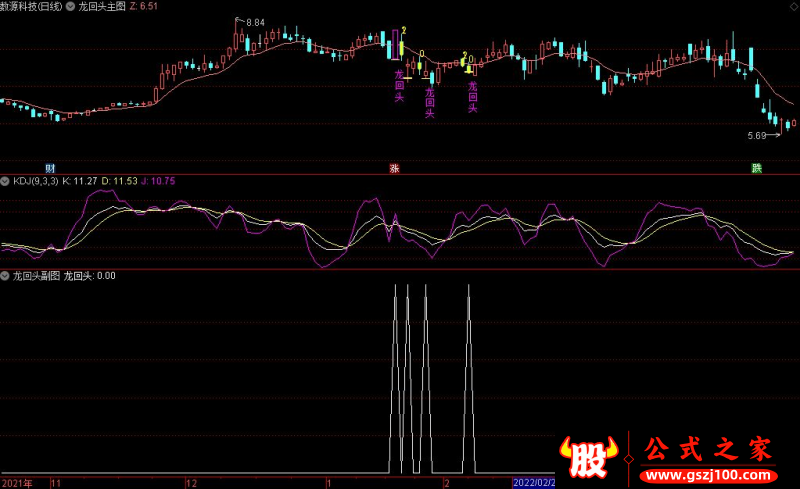Open the www.gszj100.com website link
800x489 pixels.
709,476
